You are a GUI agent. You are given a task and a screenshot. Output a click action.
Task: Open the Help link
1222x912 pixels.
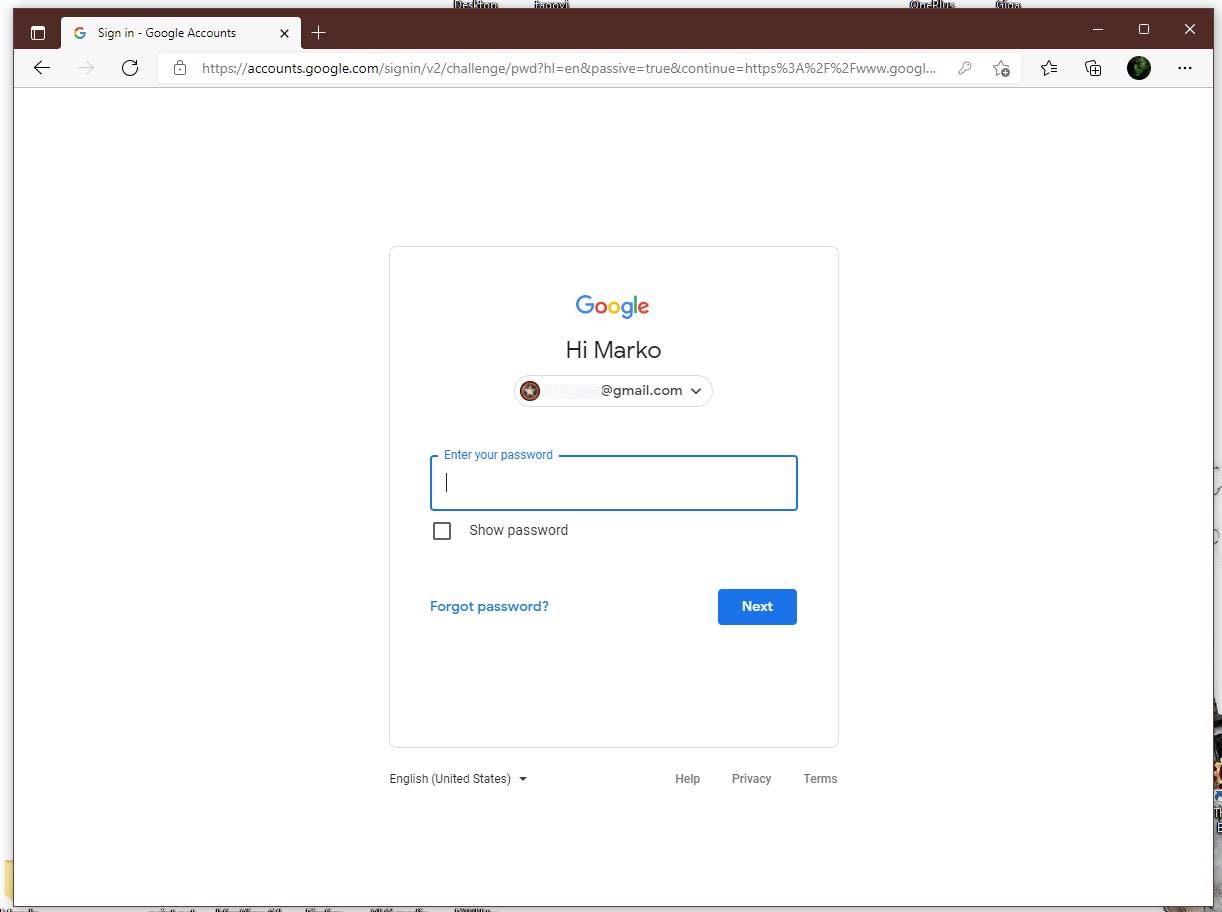(687, 778)
